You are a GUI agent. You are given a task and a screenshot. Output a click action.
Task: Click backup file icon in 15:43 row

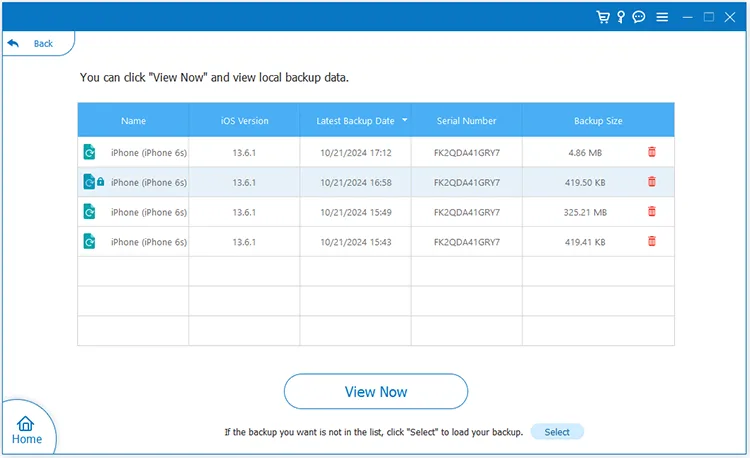pyautogui.click(x=89, y=241)
